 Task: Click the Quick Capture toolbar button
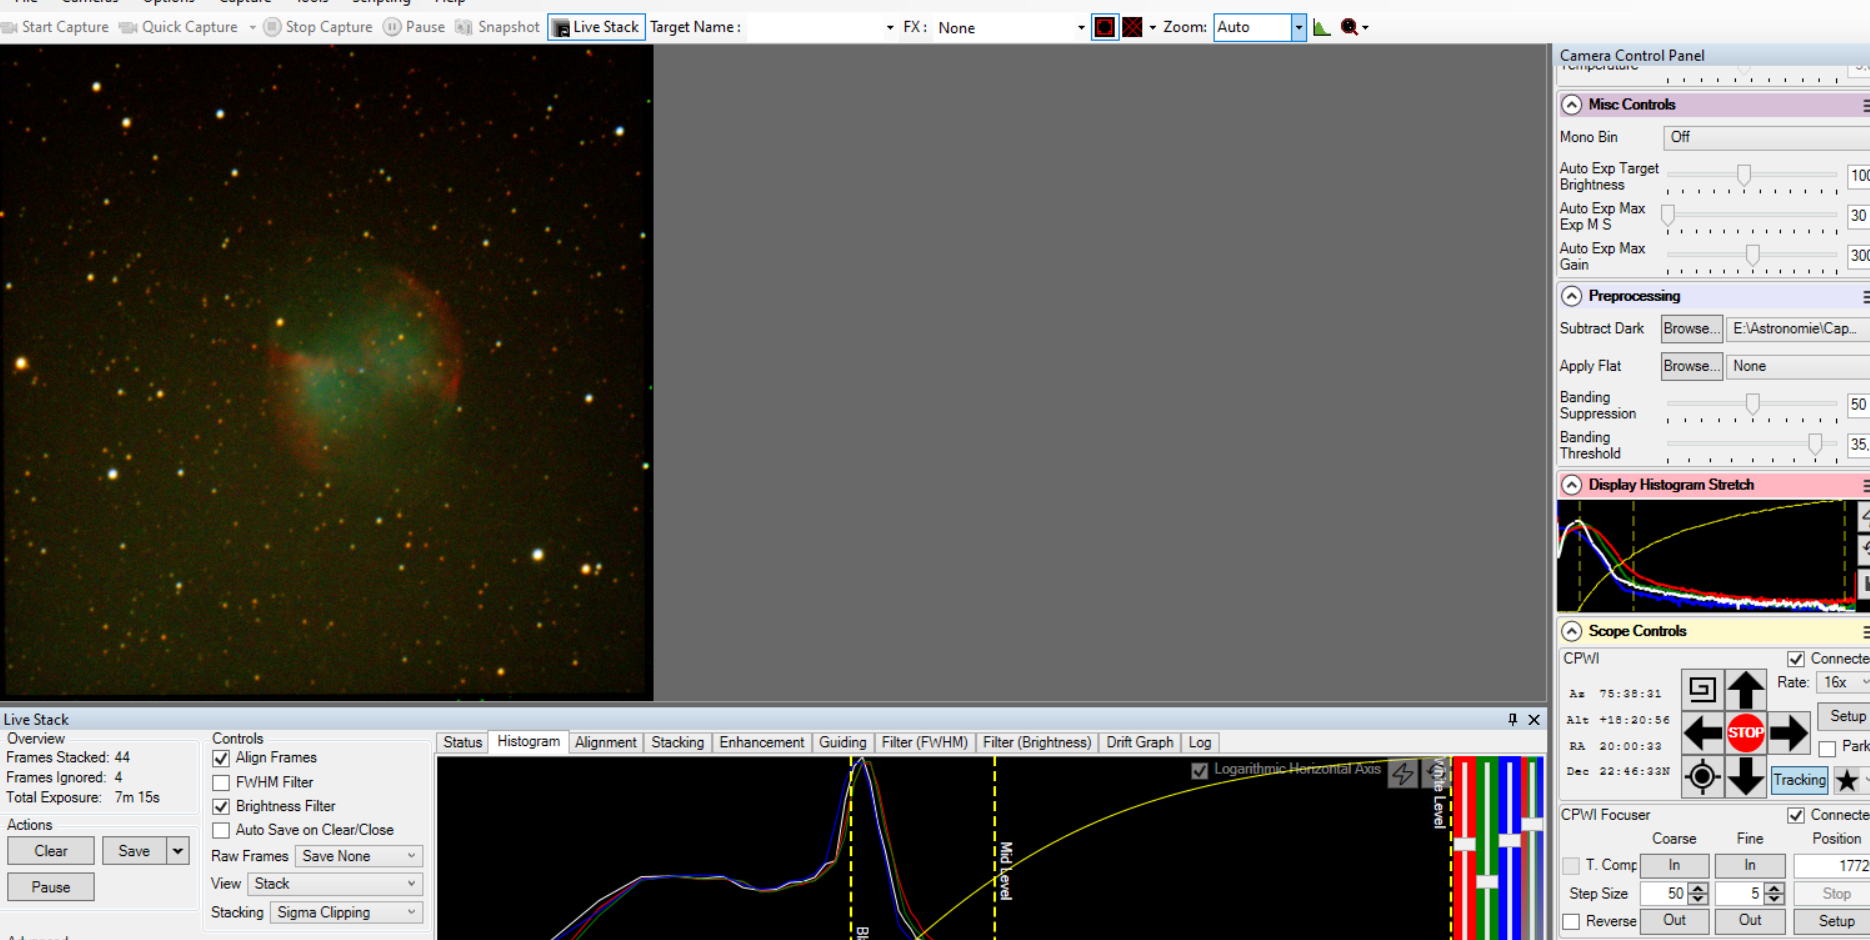click(x=179, y=27)
